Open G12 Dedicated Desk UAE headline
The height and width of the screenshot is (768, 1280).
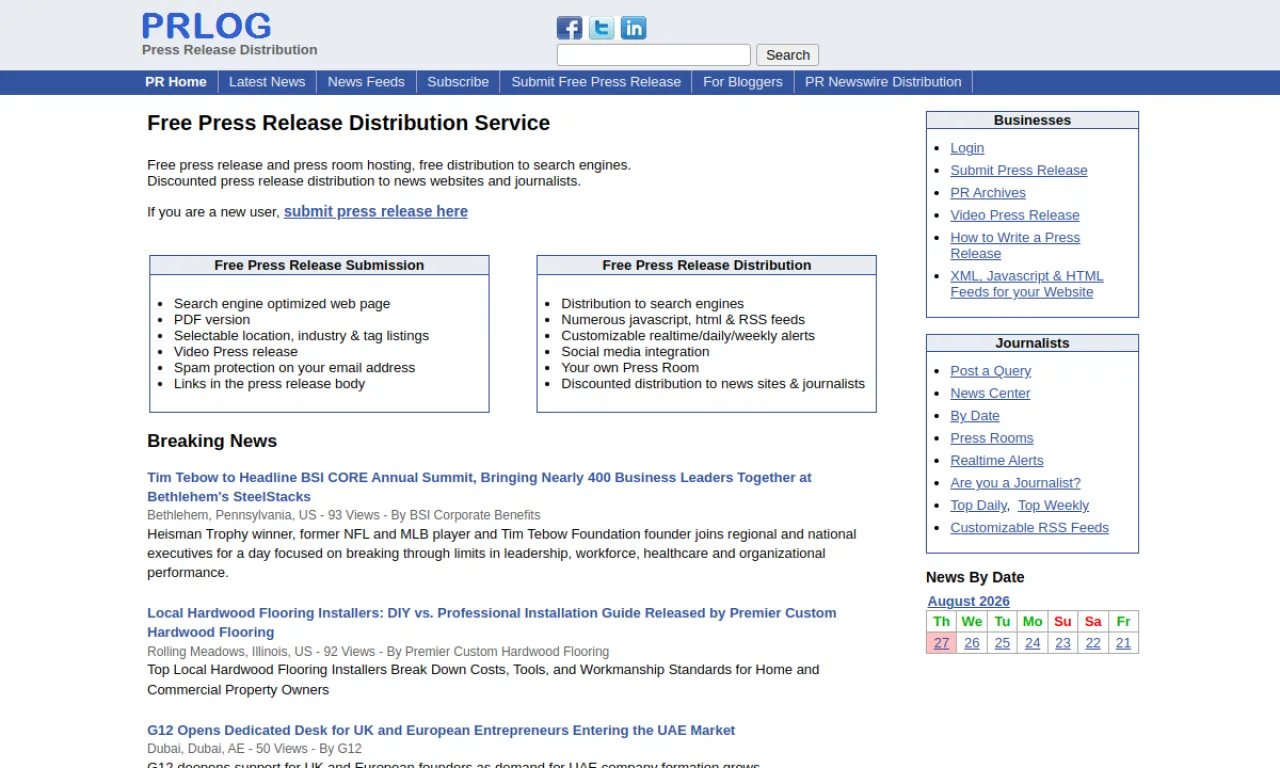[x=441, y=730]
